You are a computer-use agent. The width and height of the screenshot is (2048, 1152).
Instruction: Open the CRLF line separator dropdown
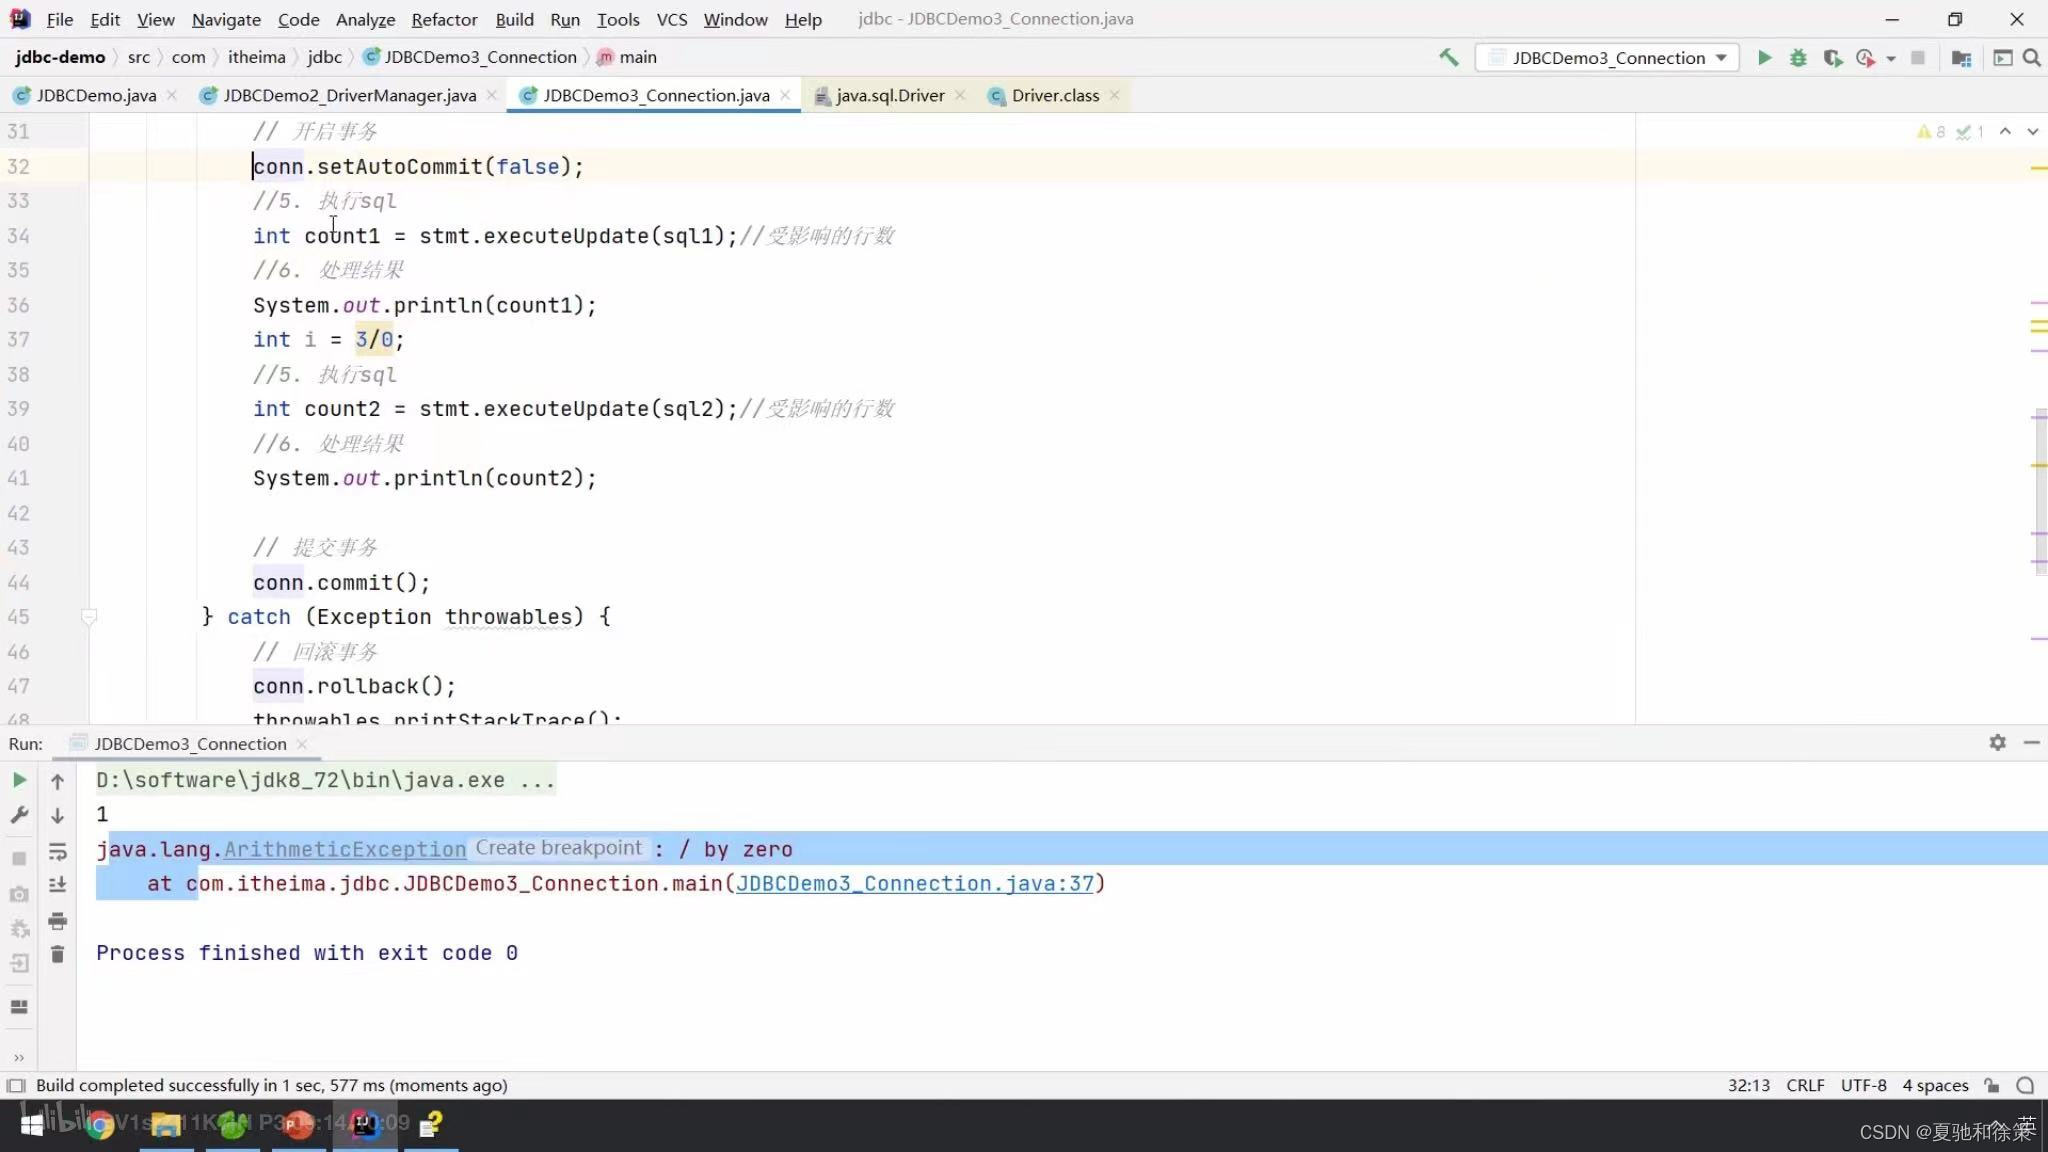click(x=1805, y=1085)
